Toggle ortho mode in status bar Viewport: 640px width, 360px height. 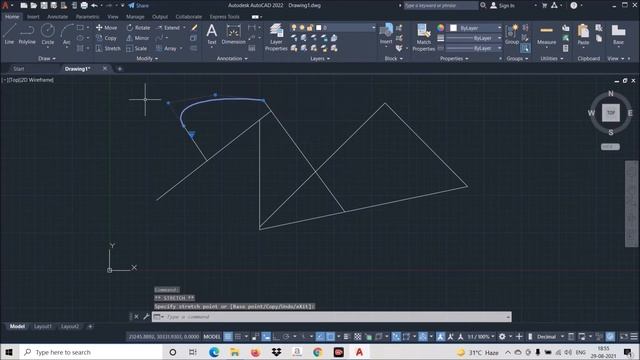(x=276, y=336)
